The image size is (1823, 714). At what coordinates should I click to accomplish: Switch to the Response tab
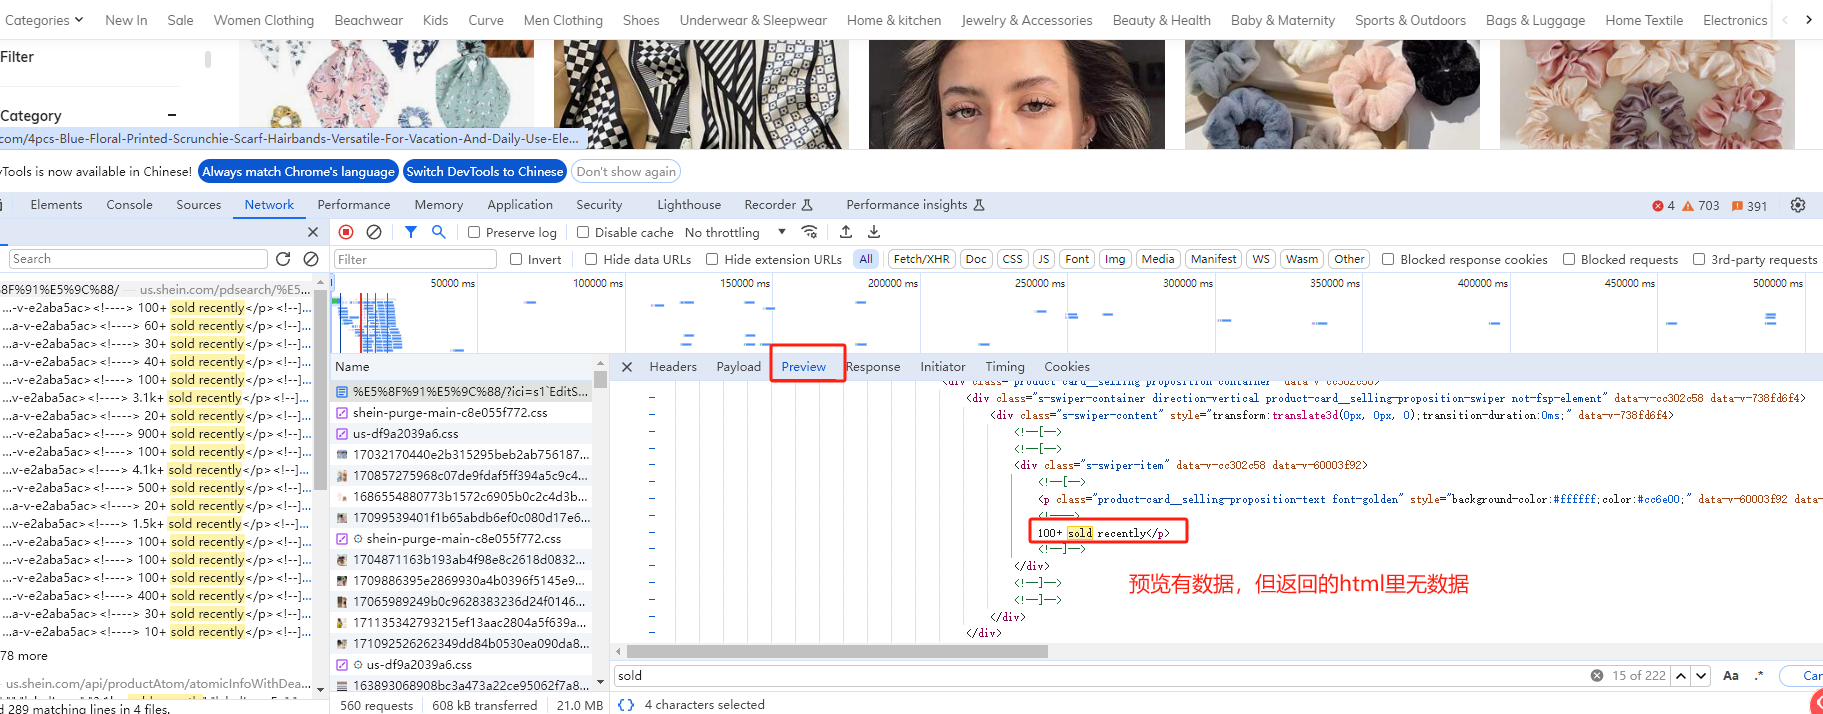tap(873, 367)
